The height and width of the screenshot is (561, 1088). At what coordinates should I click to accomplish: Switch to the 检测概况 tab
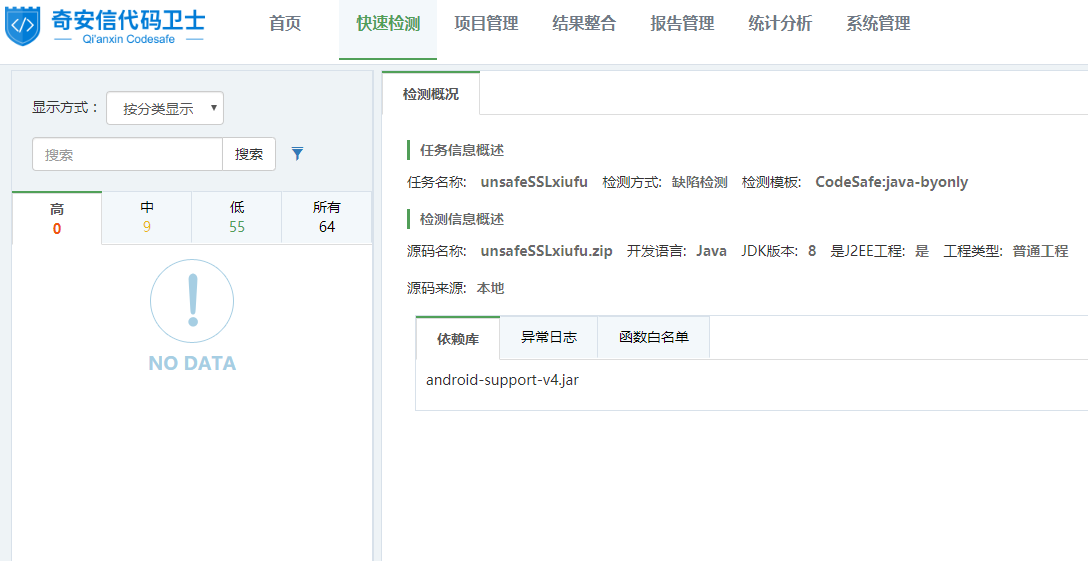pyautogui.click(x=431, y=94)
